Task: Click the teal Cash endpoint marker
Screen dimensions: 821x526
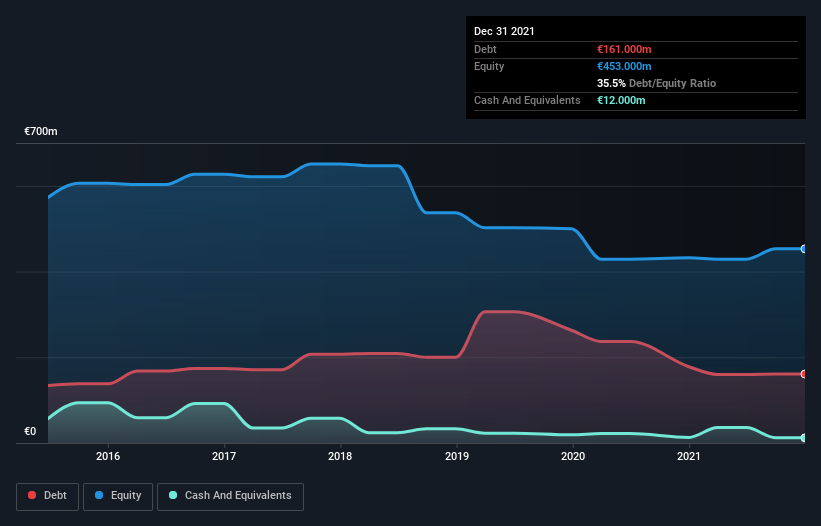Action: (x=804, y=438)
